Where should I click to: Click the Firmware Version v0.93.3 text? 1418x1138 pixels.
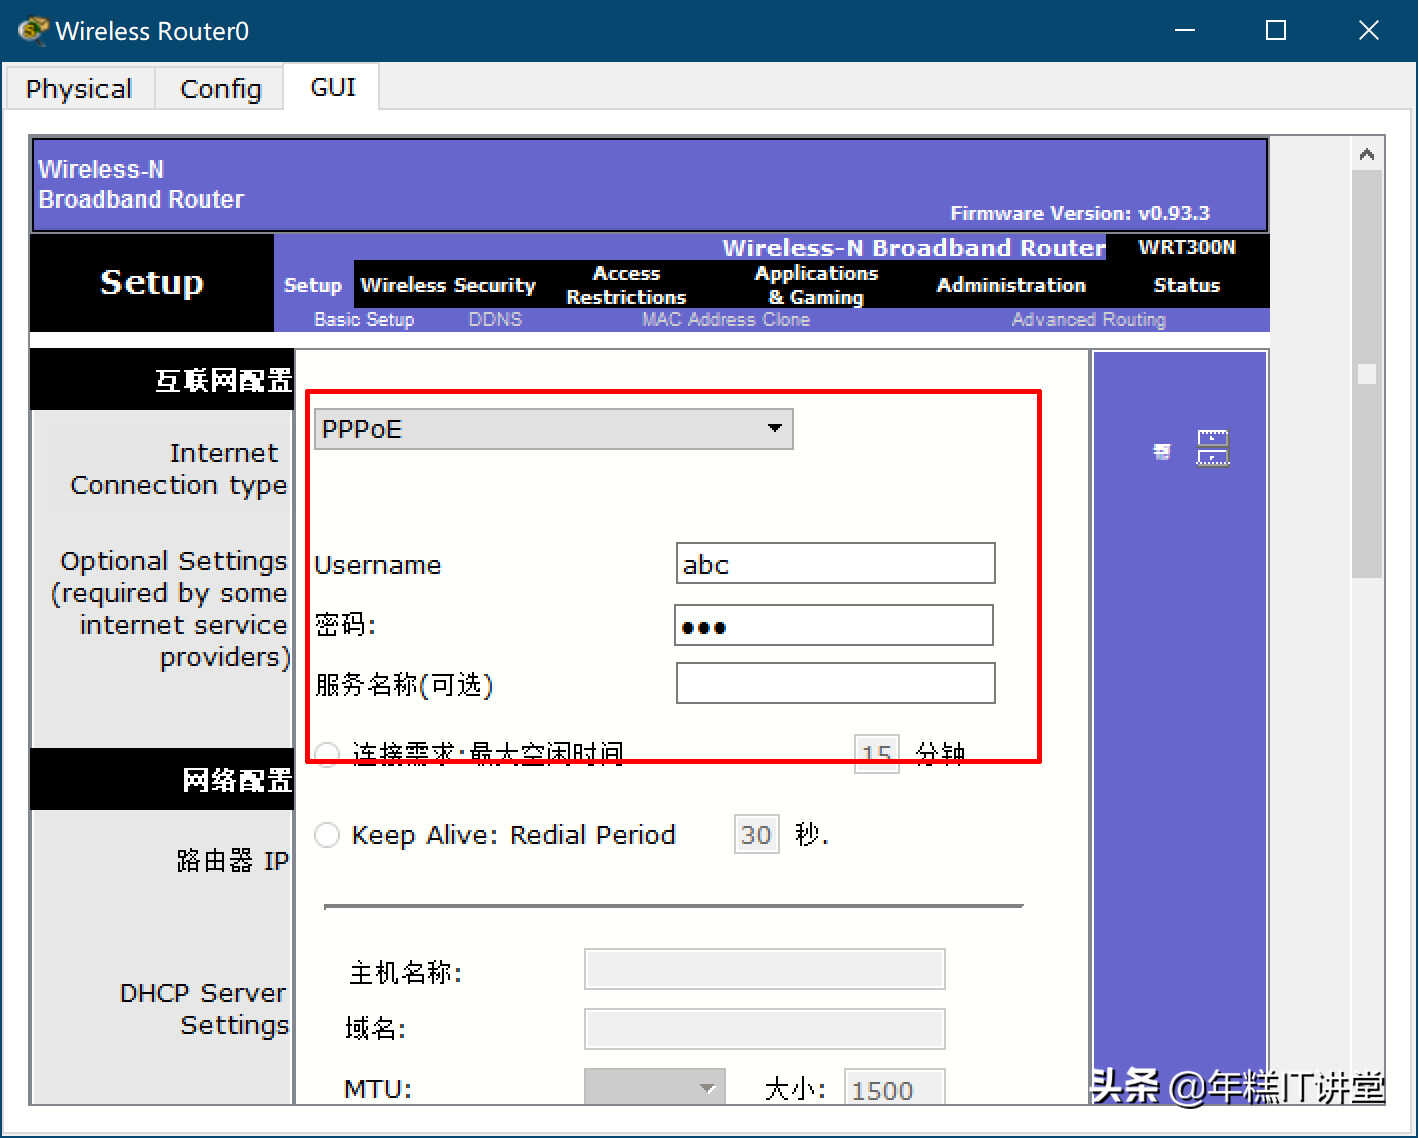[x=1080, y=213]
